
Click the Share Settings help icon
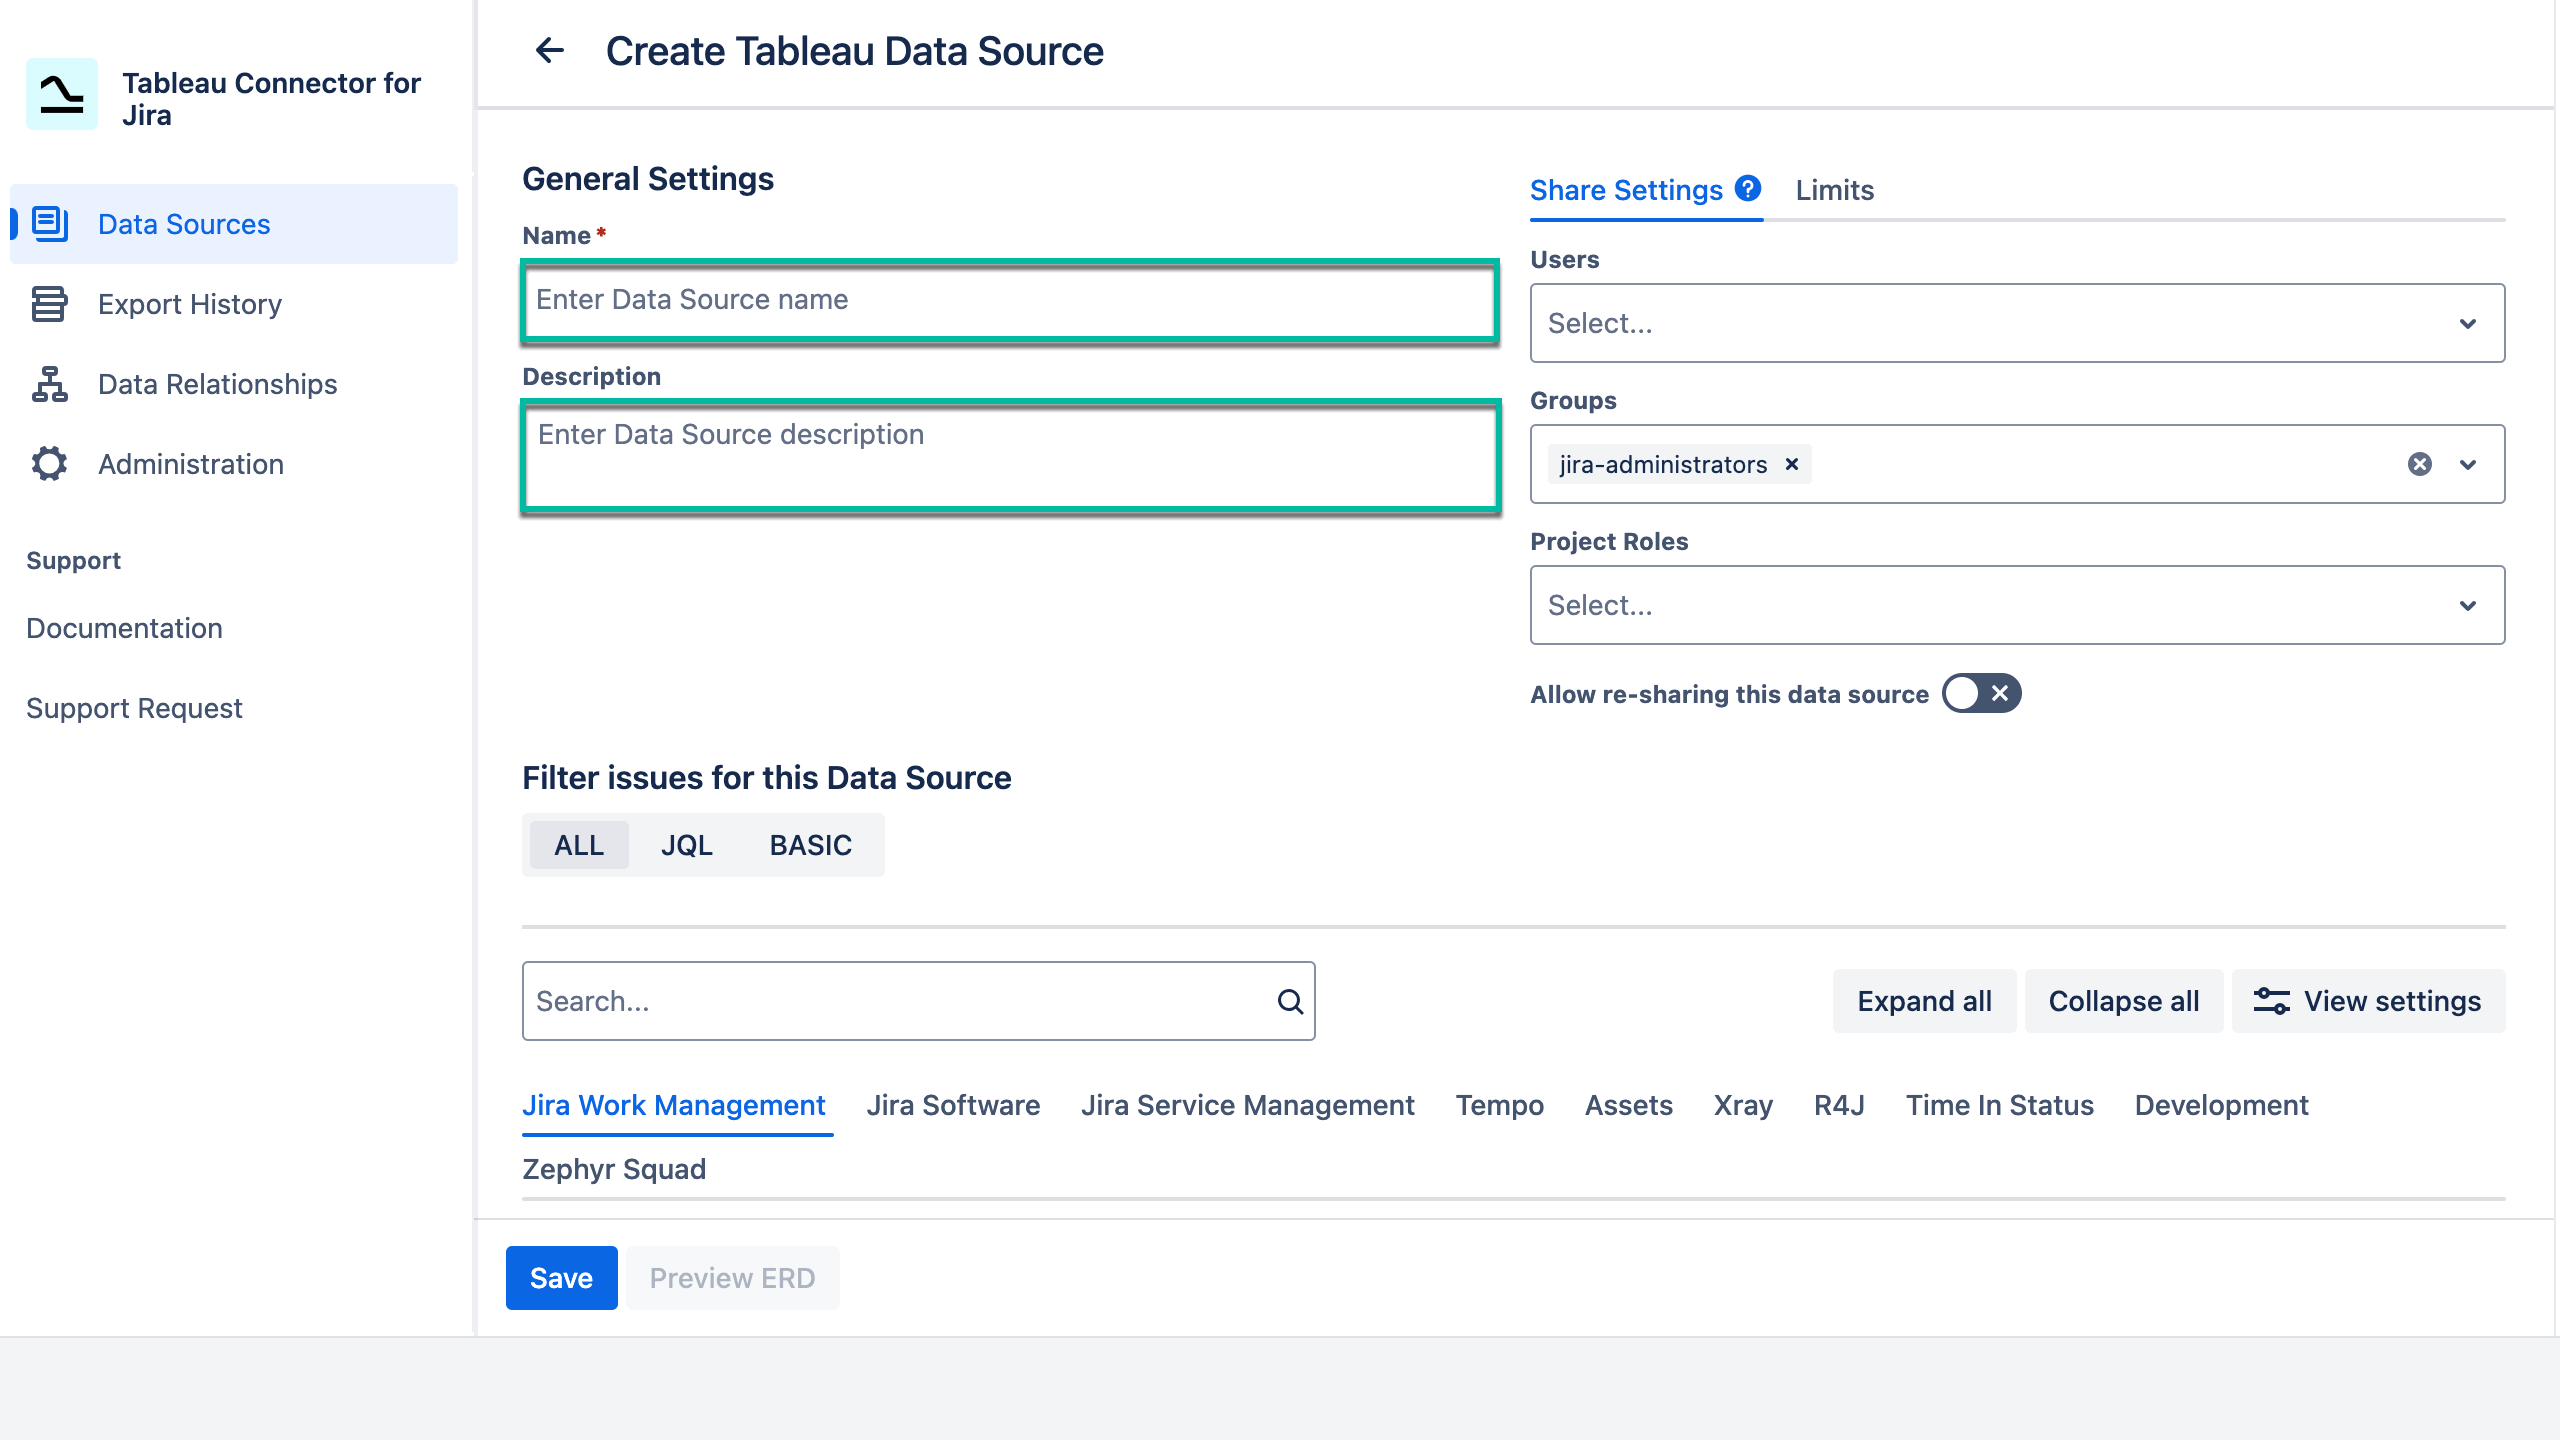pyautogui.click(x=1748, y=188)
